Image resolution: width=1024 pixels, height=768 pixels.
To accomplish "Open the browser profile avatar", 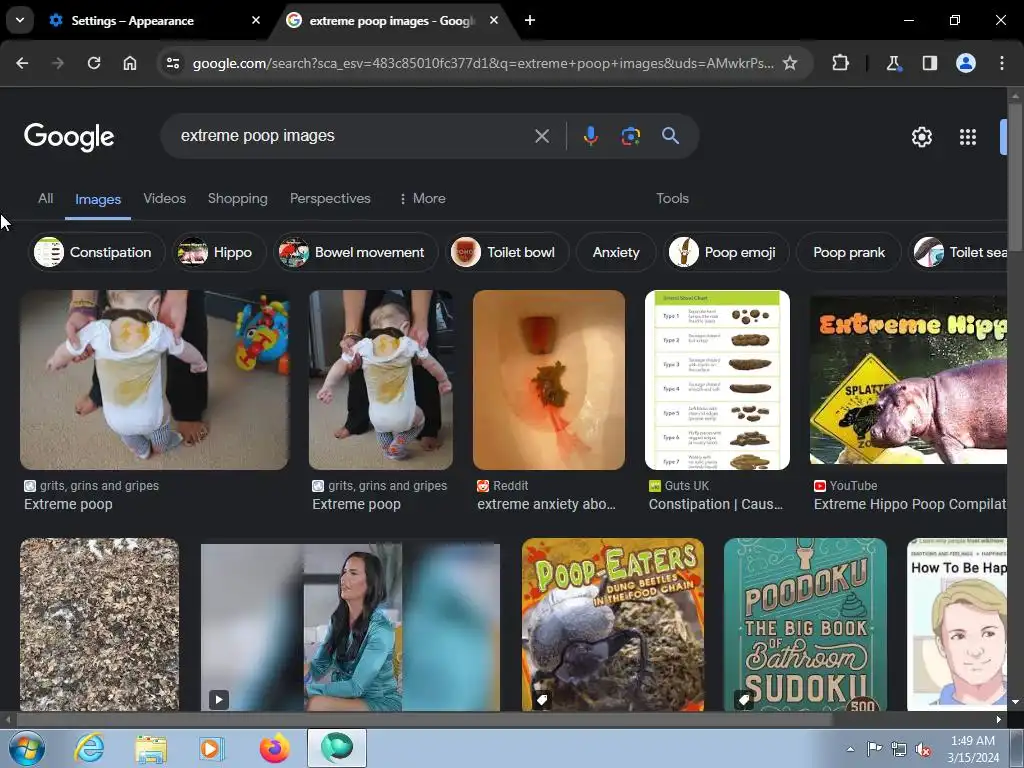I will click(965, 63).
